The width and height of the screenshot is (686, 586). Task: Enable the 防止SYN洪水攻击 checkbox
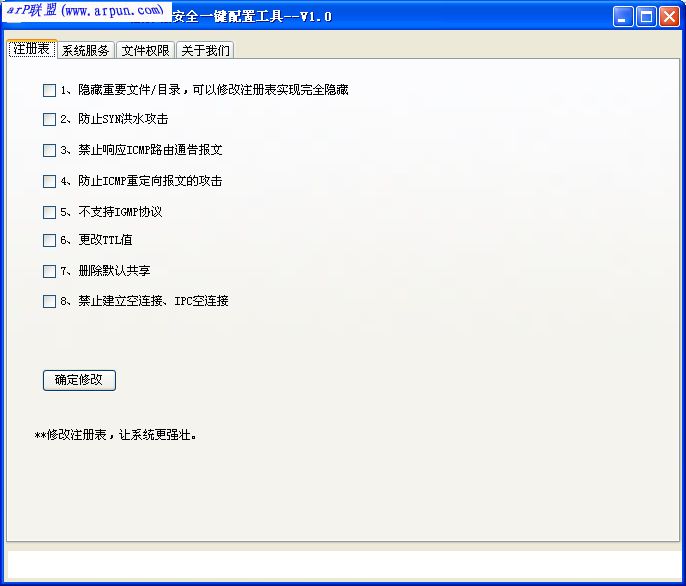(49, 119)
